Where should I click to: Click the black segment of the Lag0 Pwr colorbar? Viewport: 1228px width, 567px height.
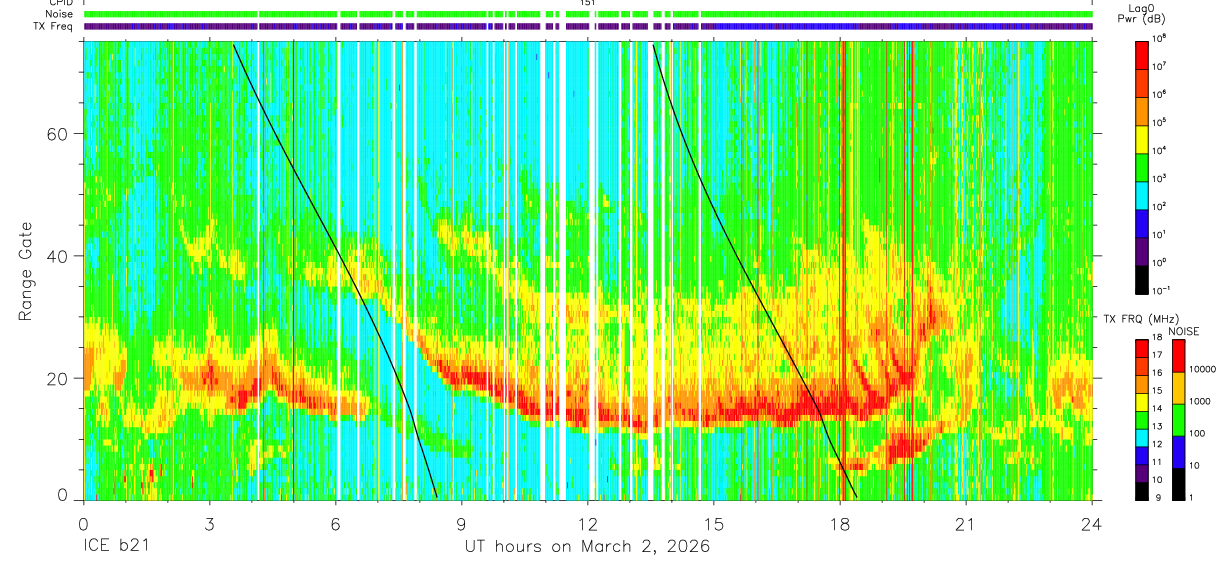tap(1142, 280)
